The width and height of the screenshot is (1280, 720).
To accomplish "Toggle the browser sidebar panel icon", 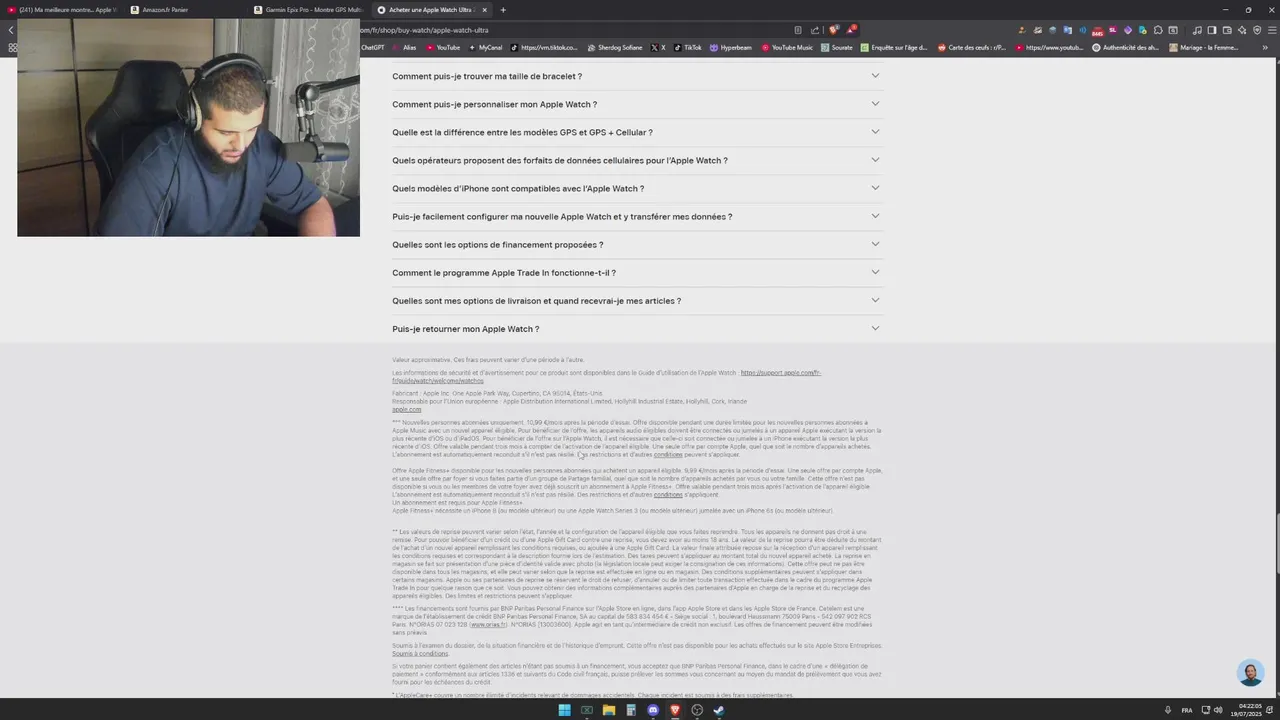I will pos(1211,30).
